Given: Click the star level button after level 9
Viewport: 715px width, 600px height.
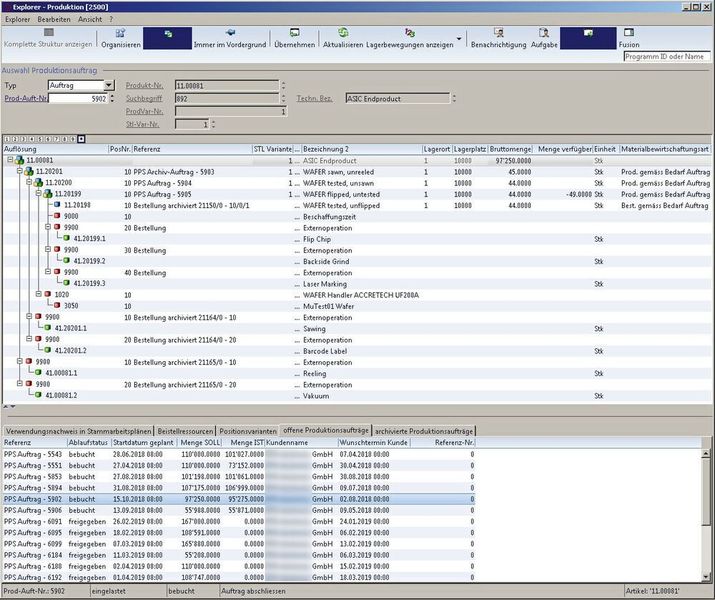Looking at the screenshot, I should tap(82, 139).
